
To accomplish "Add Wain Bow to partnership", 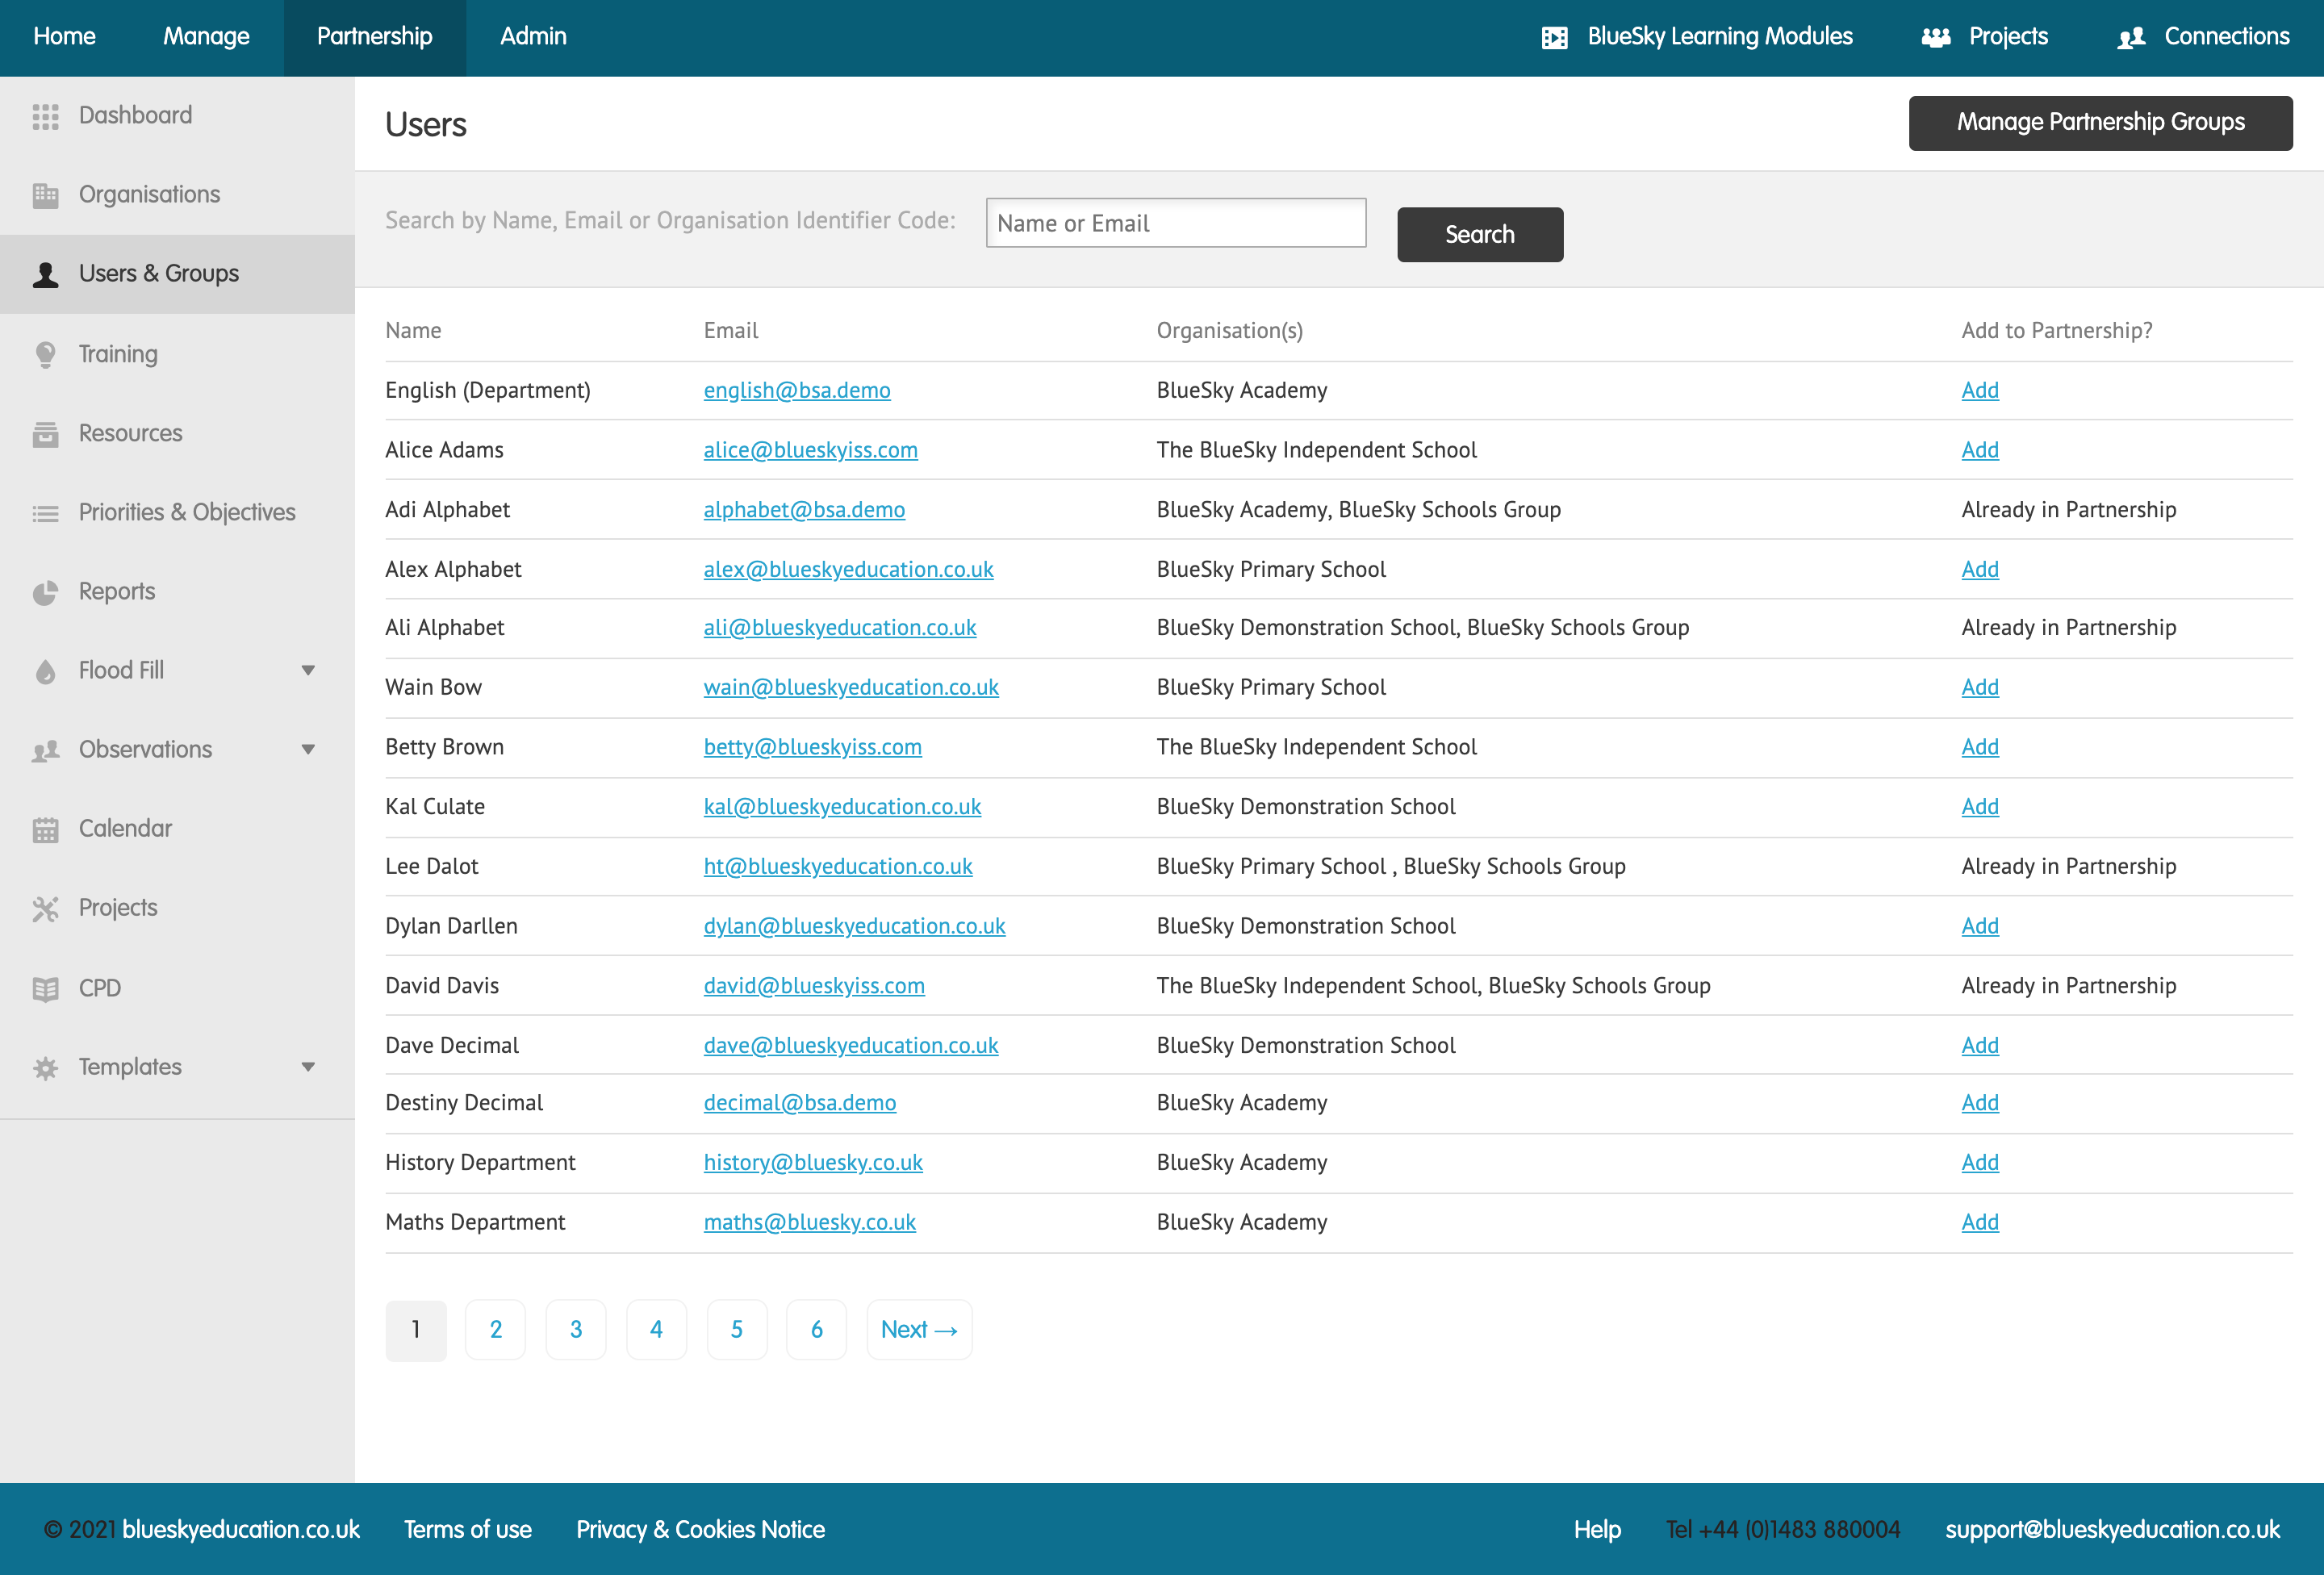I will (x=1980, y=688).
